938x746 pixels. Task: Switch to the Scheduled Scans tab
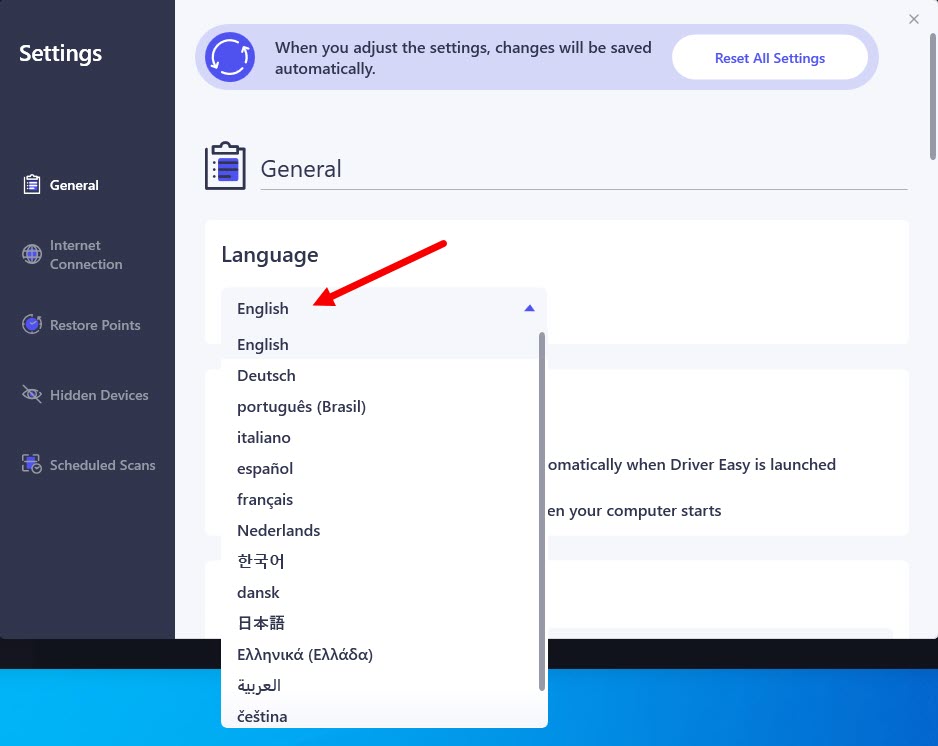102,465
